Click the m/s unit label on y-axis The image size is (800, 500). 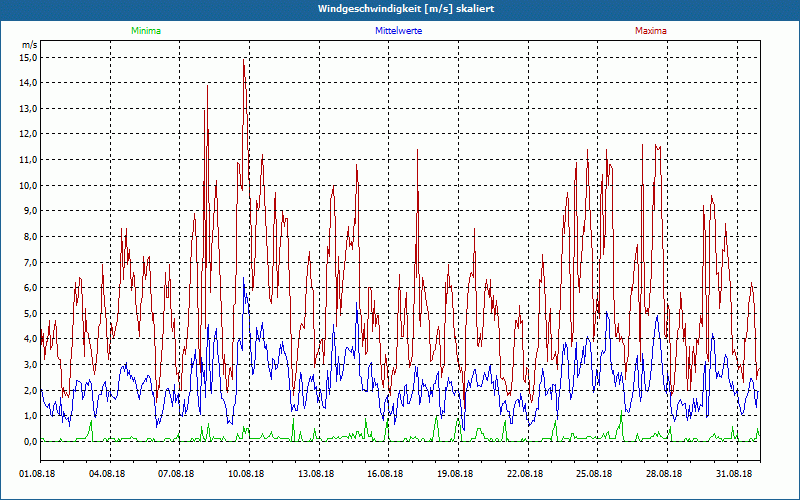(x=29, y=45)
